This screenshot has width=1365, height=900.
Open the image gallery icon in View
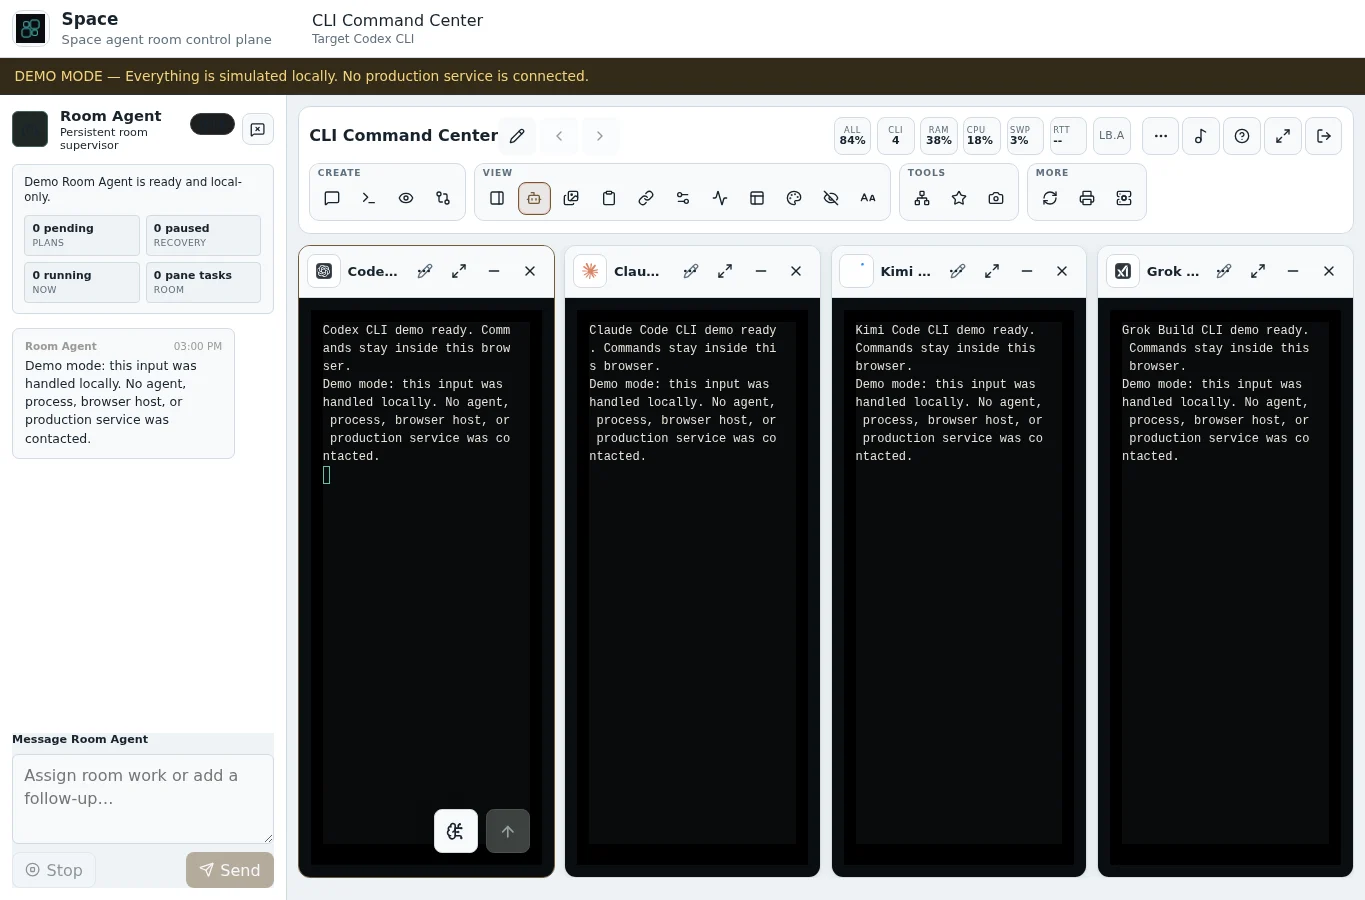571,198
